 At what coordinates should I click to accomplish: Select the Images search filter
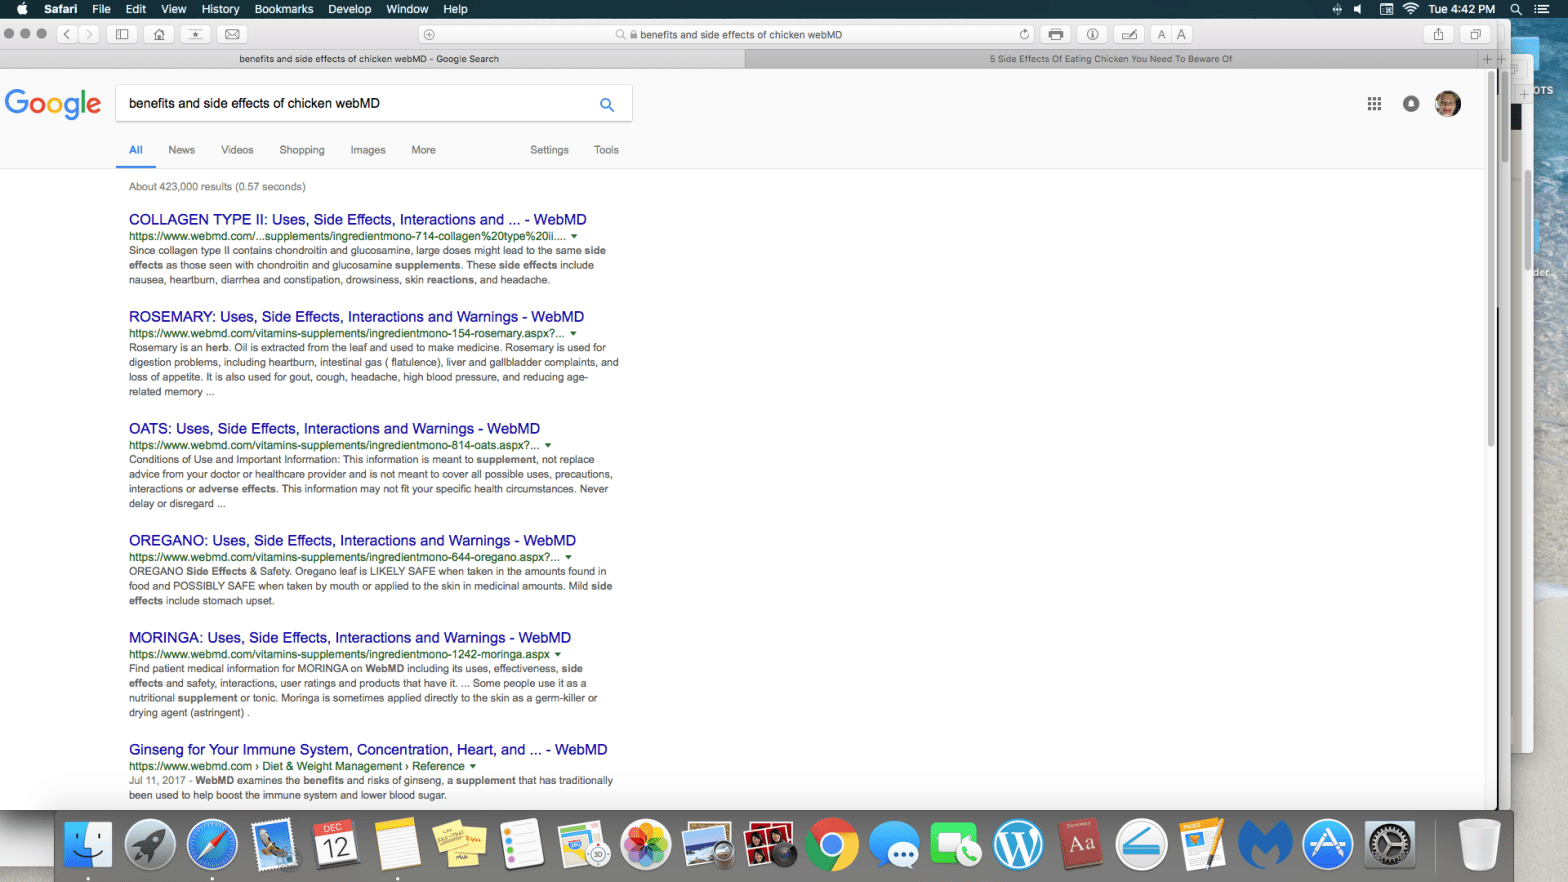(367, 150)
